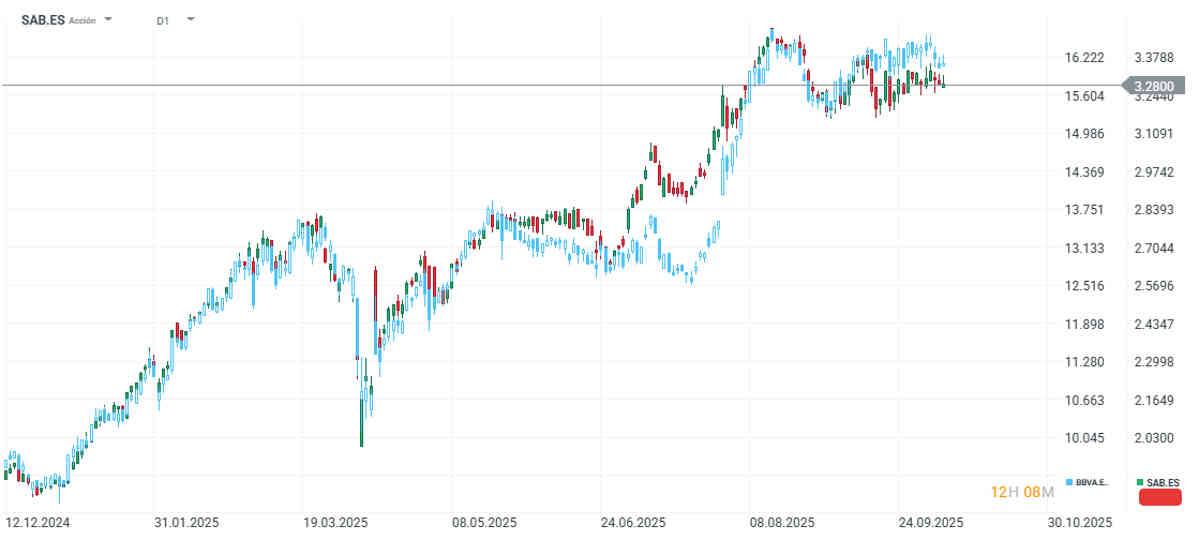Toggle the BBVA.E series legend label
Image resolution: width=1199 pixels, height=540 pixels.
point(1092,483)
